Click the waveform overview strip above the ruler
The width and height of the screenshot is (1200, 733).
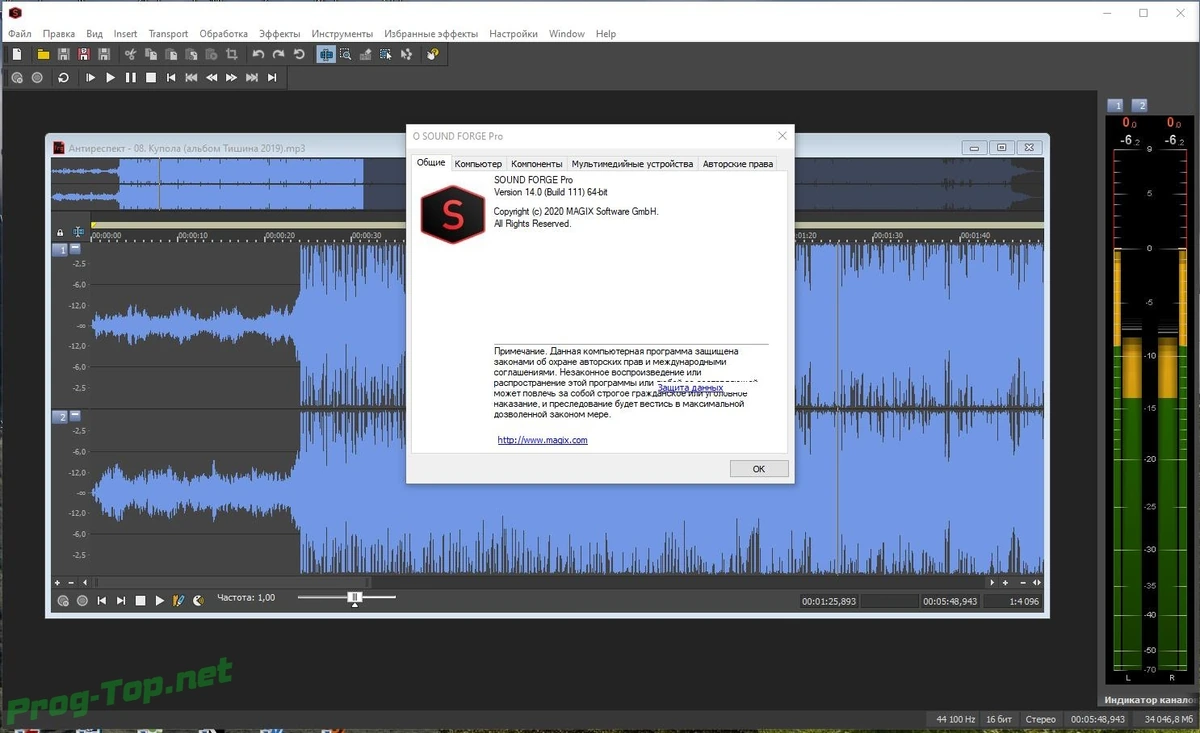tap(547, 184)
